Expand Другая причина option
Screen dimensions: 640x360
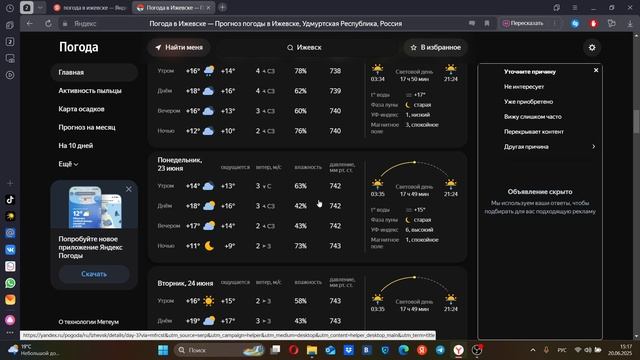[x=549, y=147]
